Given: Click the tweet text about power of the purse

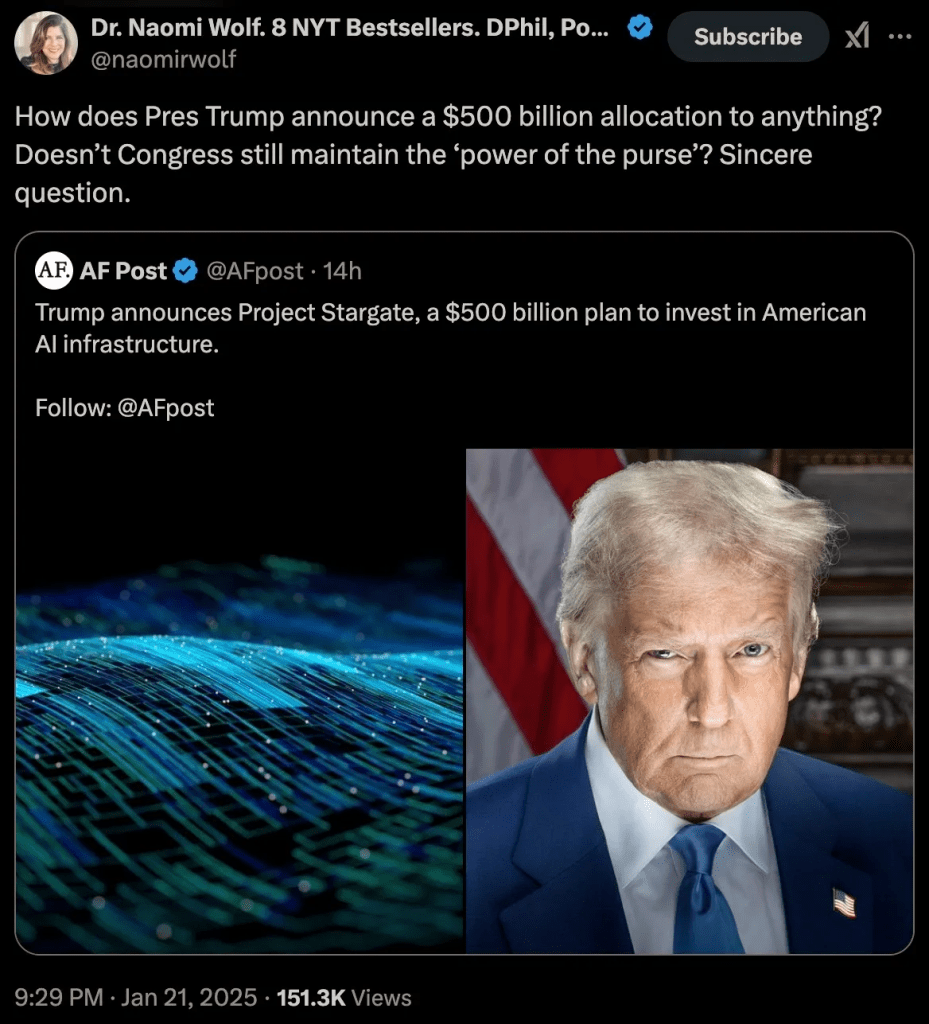Looking at the screenshot, I should click(x=448, y=154).
